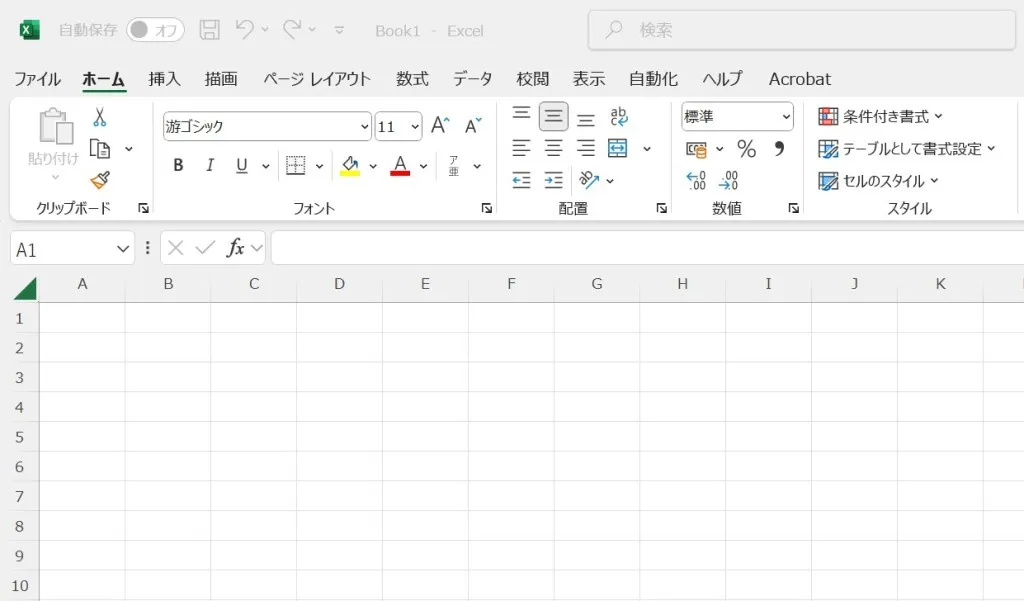Toggle Italic formatting

coord(210,166)
